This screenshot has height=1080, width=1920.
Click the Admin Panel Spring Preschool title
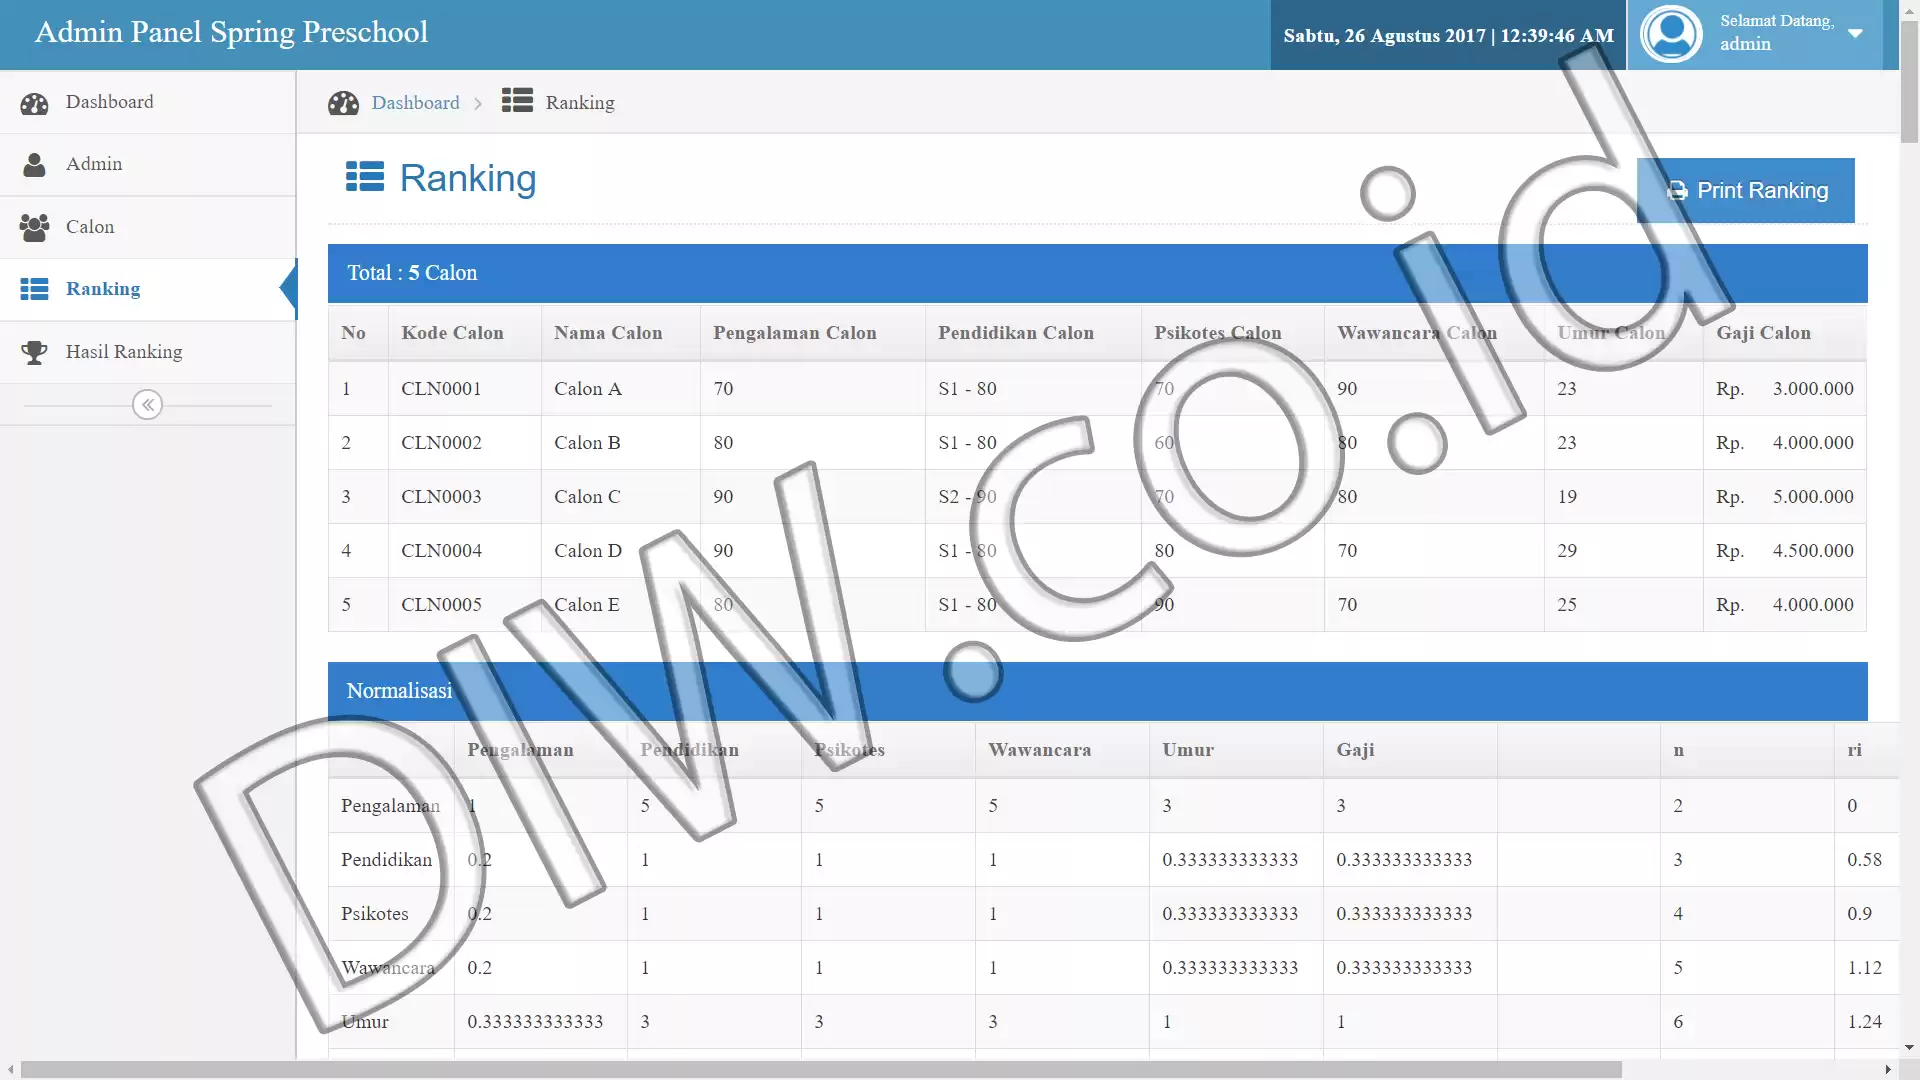[231, 32]
